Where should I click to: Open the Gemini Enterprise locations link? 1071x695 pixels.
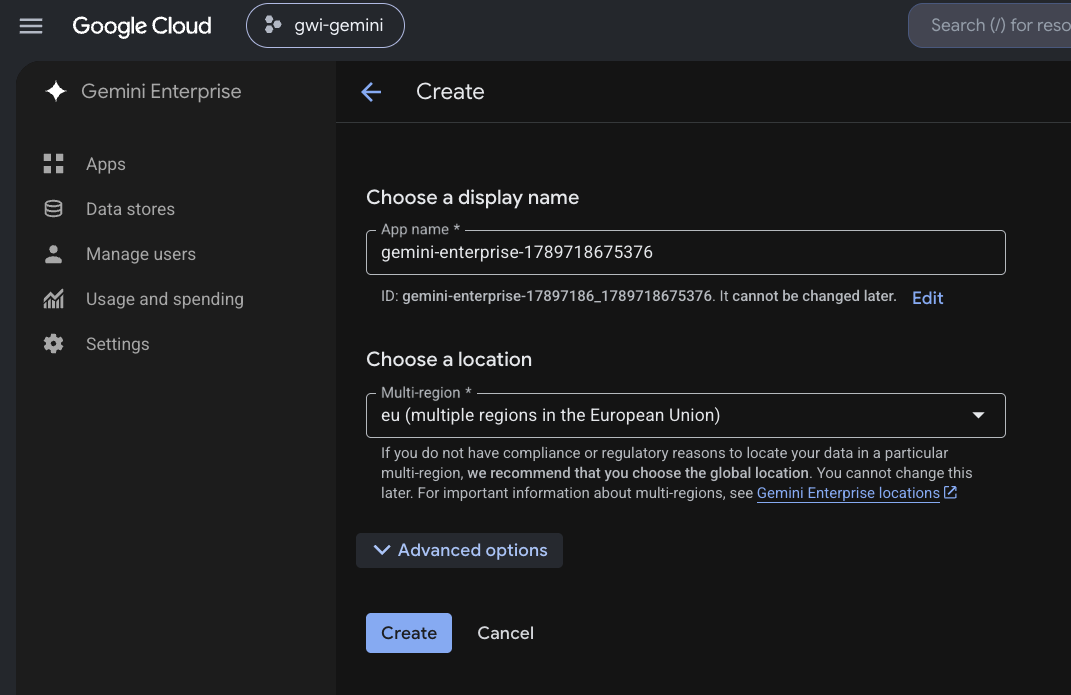848,493
